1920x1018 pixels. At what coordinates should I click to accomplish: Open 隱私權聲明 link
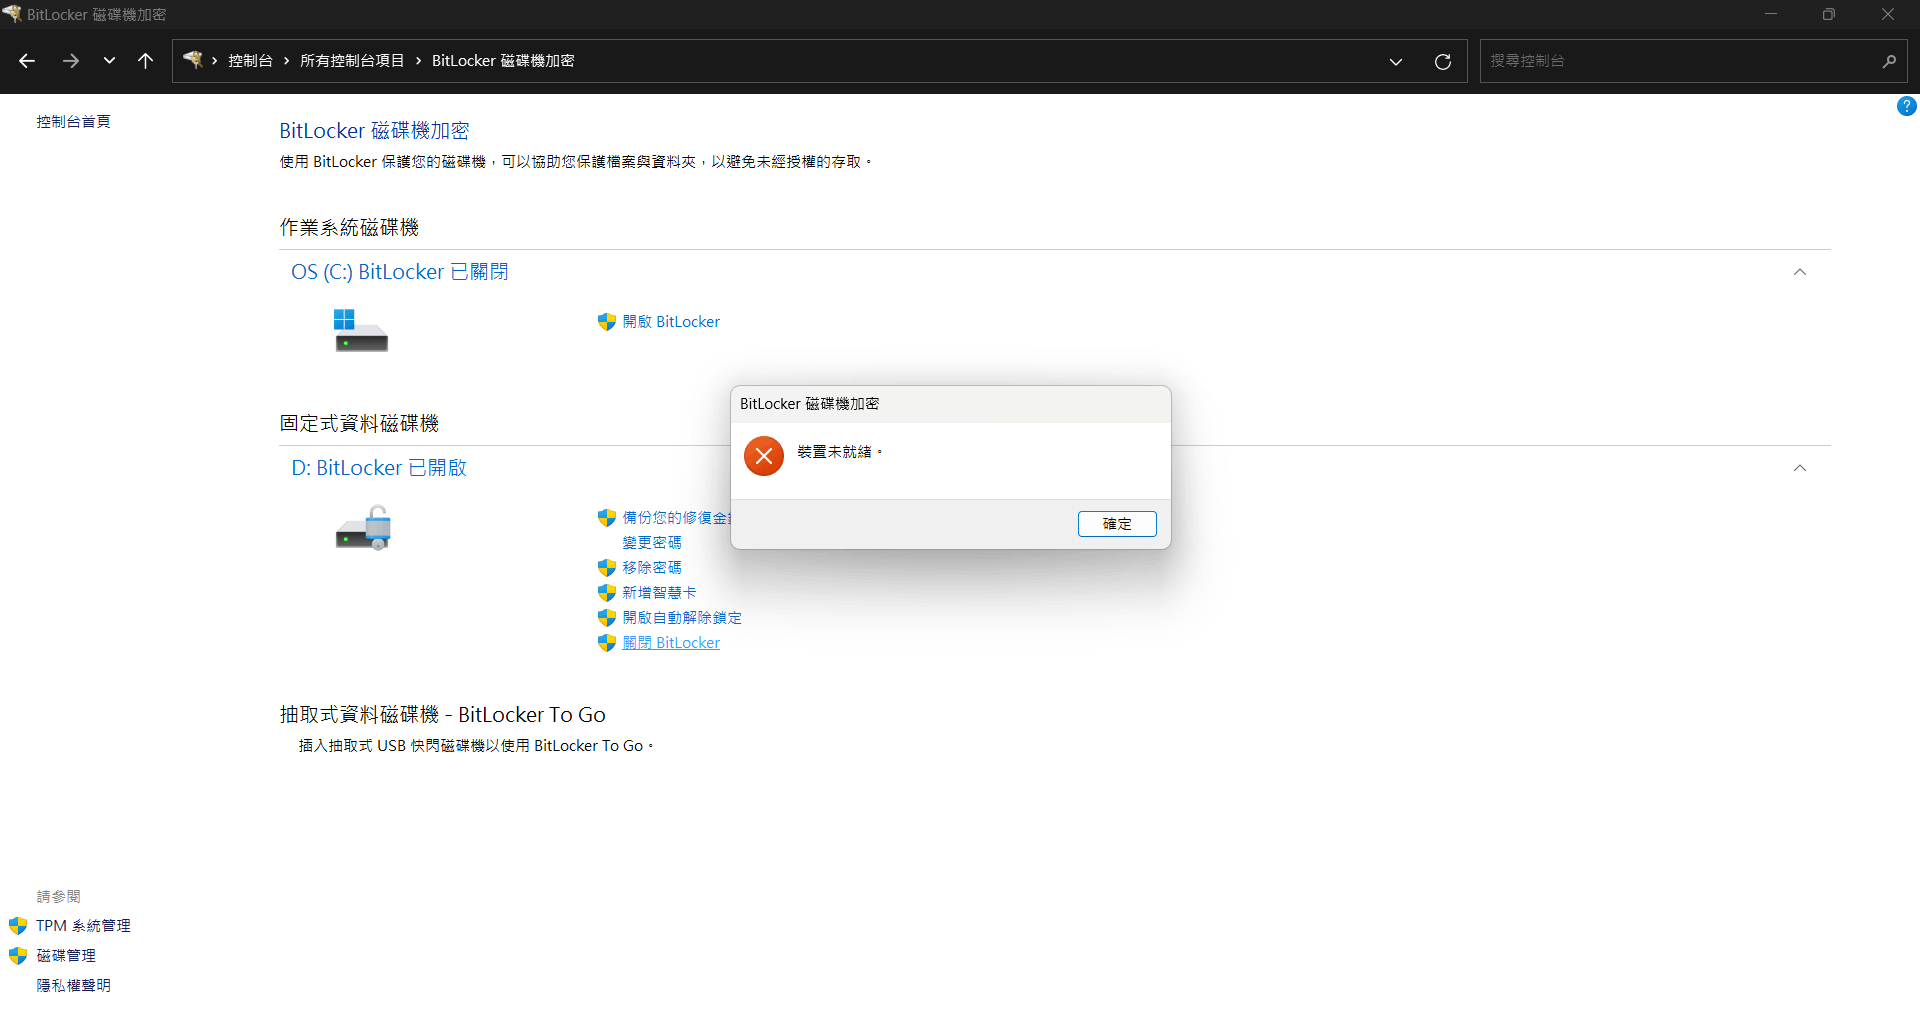(74, 986)
